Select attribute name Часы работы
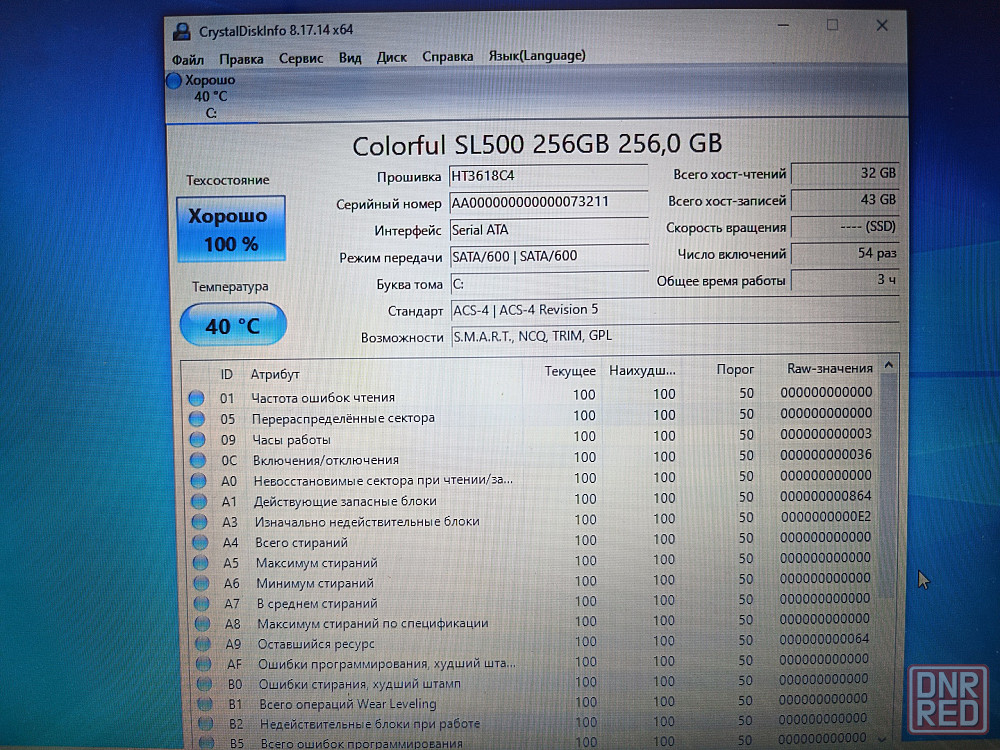The image size is (1000, 750). click(x=291, y=440)
